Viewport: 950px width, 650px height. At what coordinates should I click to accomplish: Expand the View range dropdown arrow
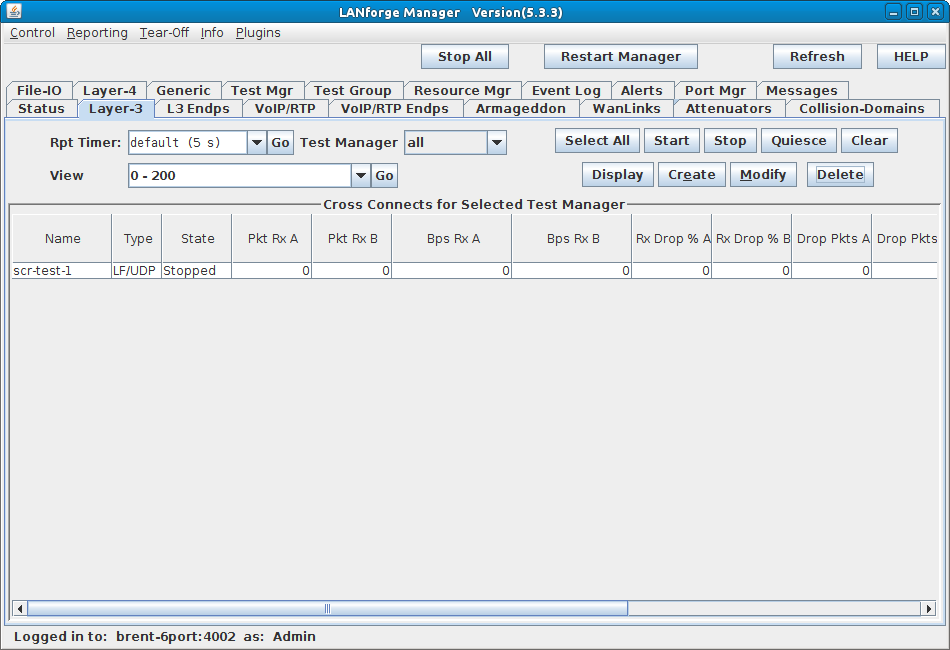[x=360, y=176]
